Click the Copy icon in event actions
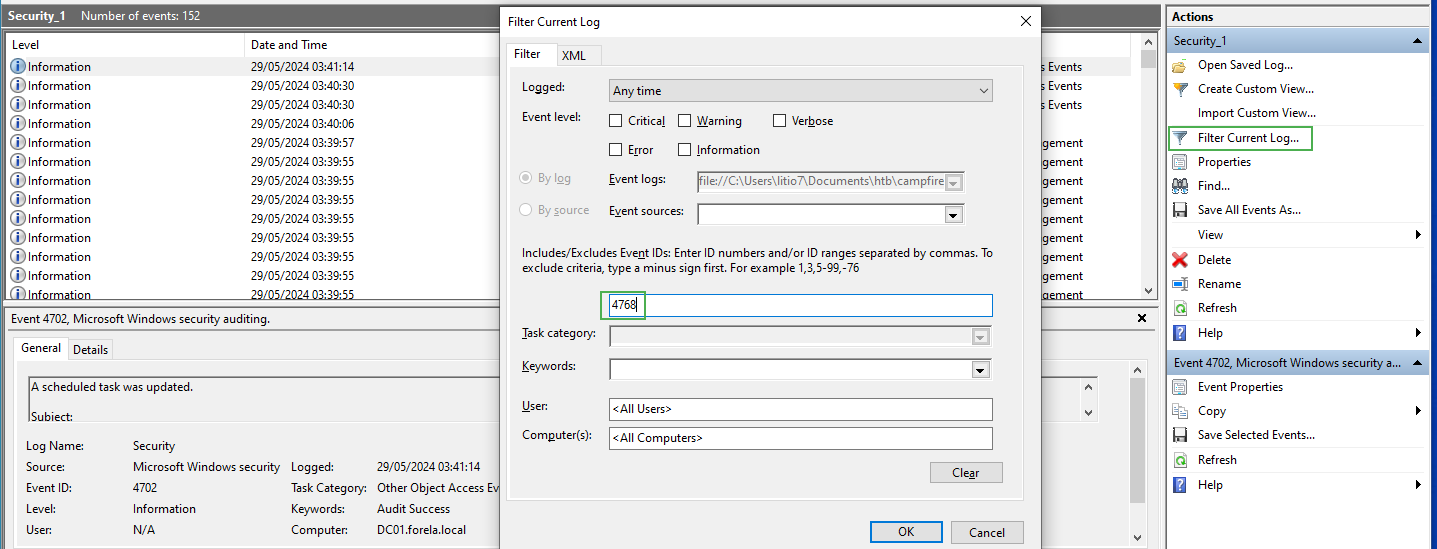The width and height of the screenshot is (1437, 549). pyautogui.click(x=1180, y=411)
